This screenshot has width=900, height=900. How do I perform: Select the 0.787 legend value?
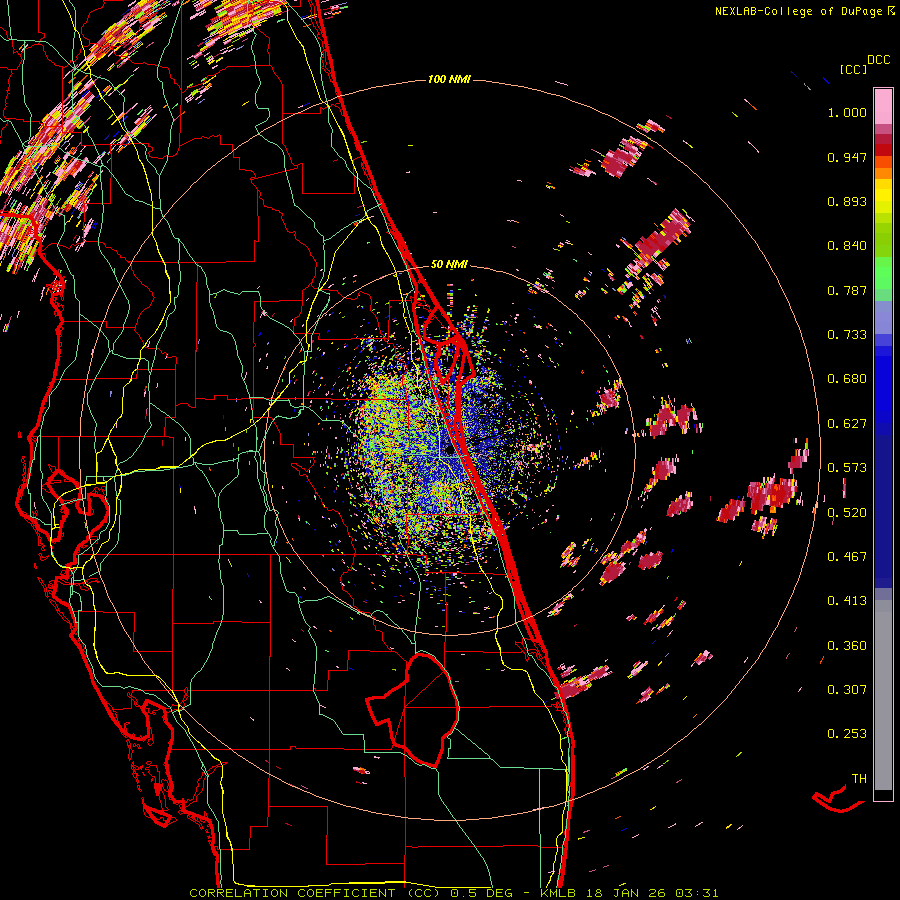tap(847, 290)
